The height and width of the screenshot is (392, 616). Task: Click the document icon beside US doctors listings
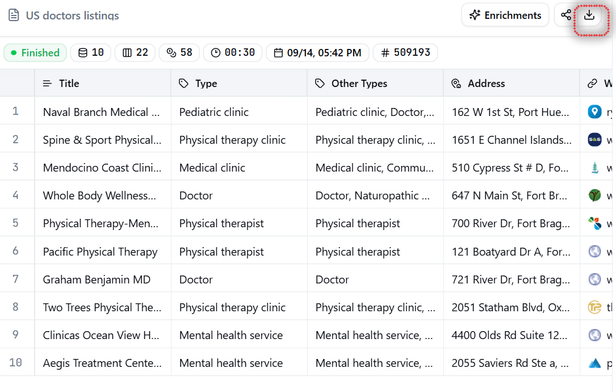(14, 15)
